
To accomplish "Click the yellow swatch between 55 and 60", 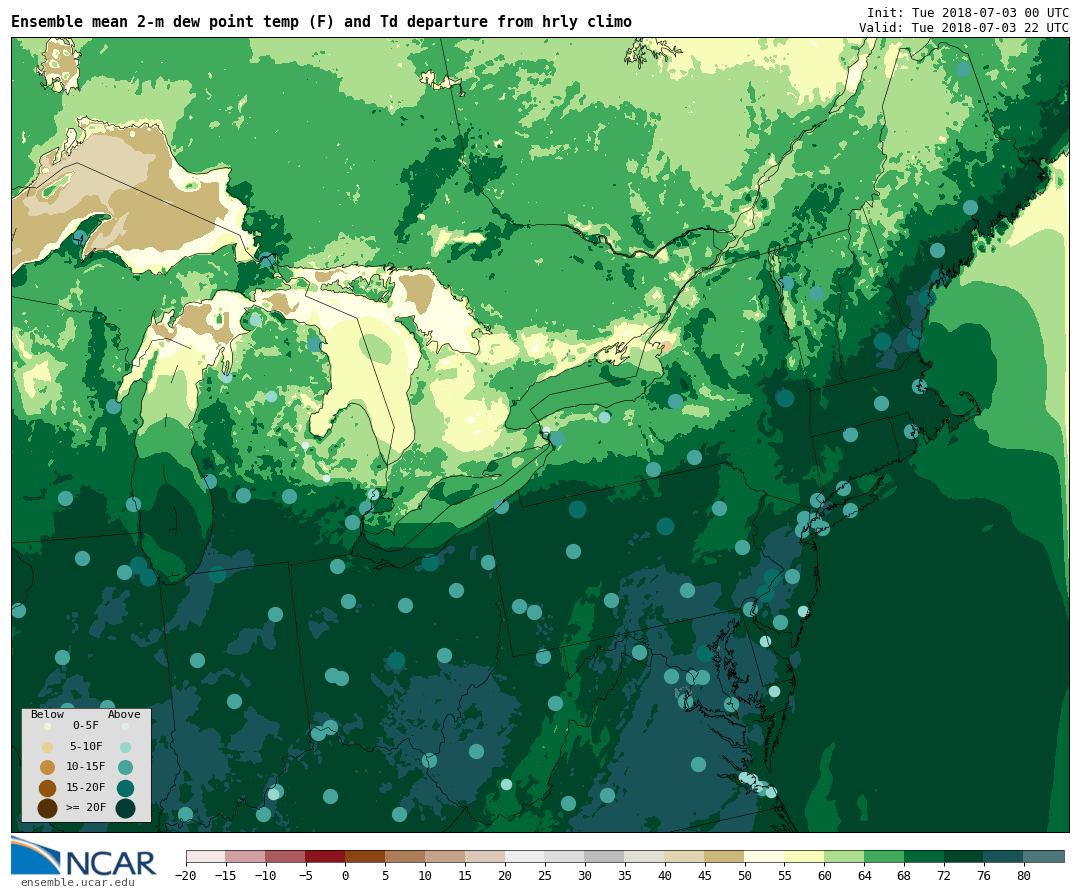I will coord(805,856).
